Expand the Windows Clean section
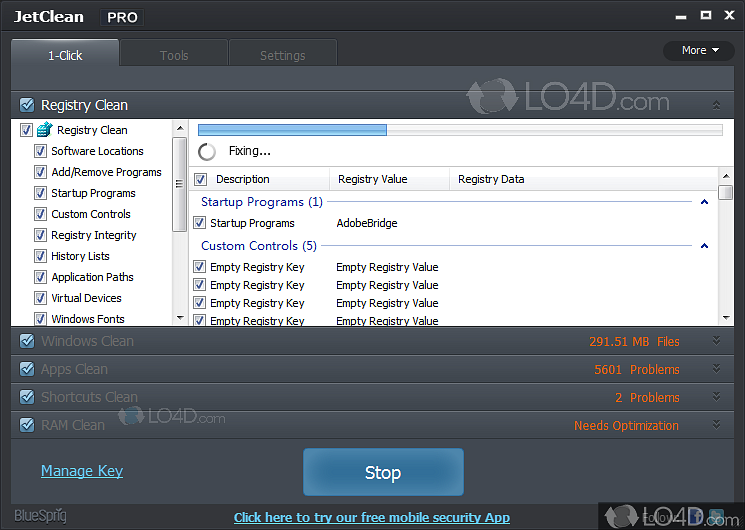This screenshot has width=745, height=530. (x=716, y=341)
